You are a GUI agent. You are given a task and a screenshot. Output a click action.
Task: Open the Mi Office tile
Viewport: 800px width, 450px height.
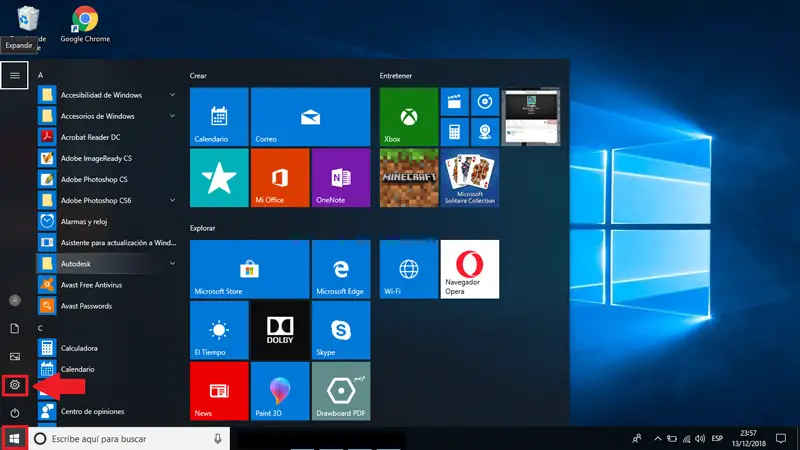(280, 178)
